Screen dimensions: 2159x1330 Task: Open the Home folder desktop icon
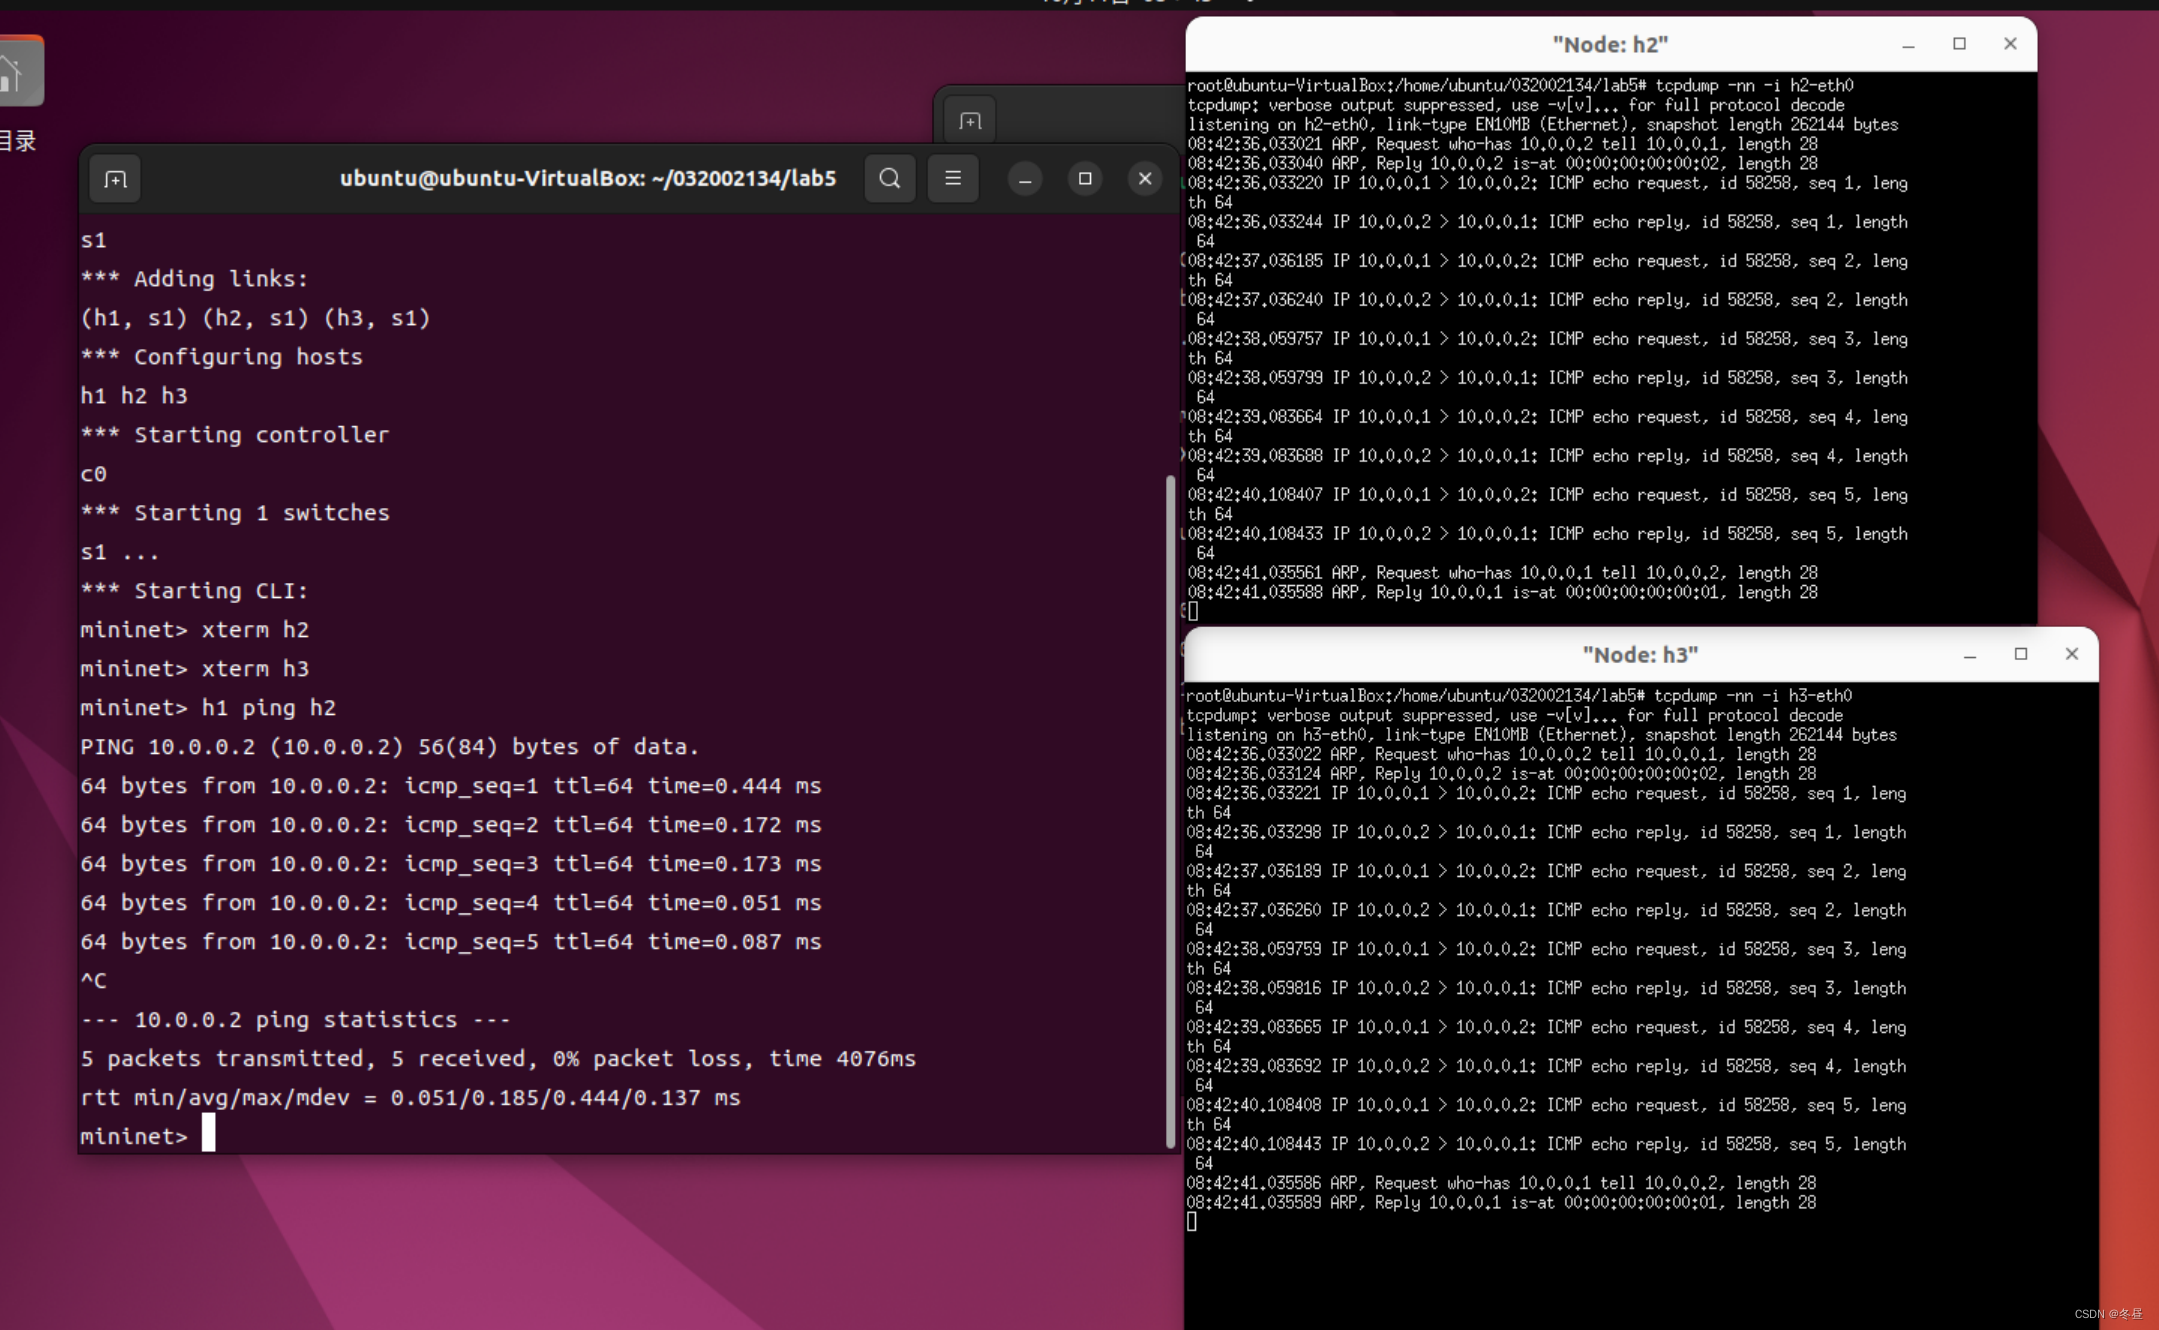coord(20,72)
